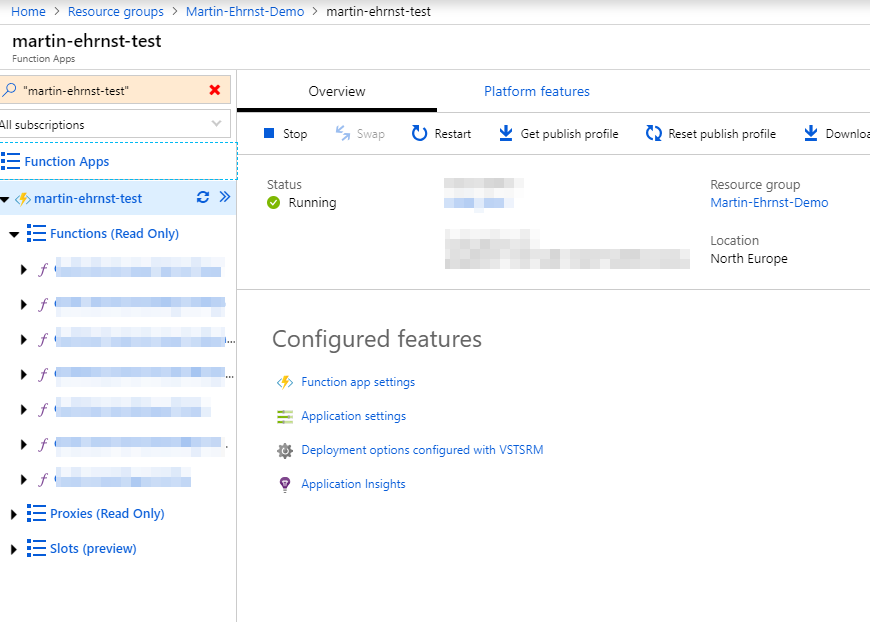Click Get publish profile label
The height and width of the screenshot is (622, 870).
point(569,134)
